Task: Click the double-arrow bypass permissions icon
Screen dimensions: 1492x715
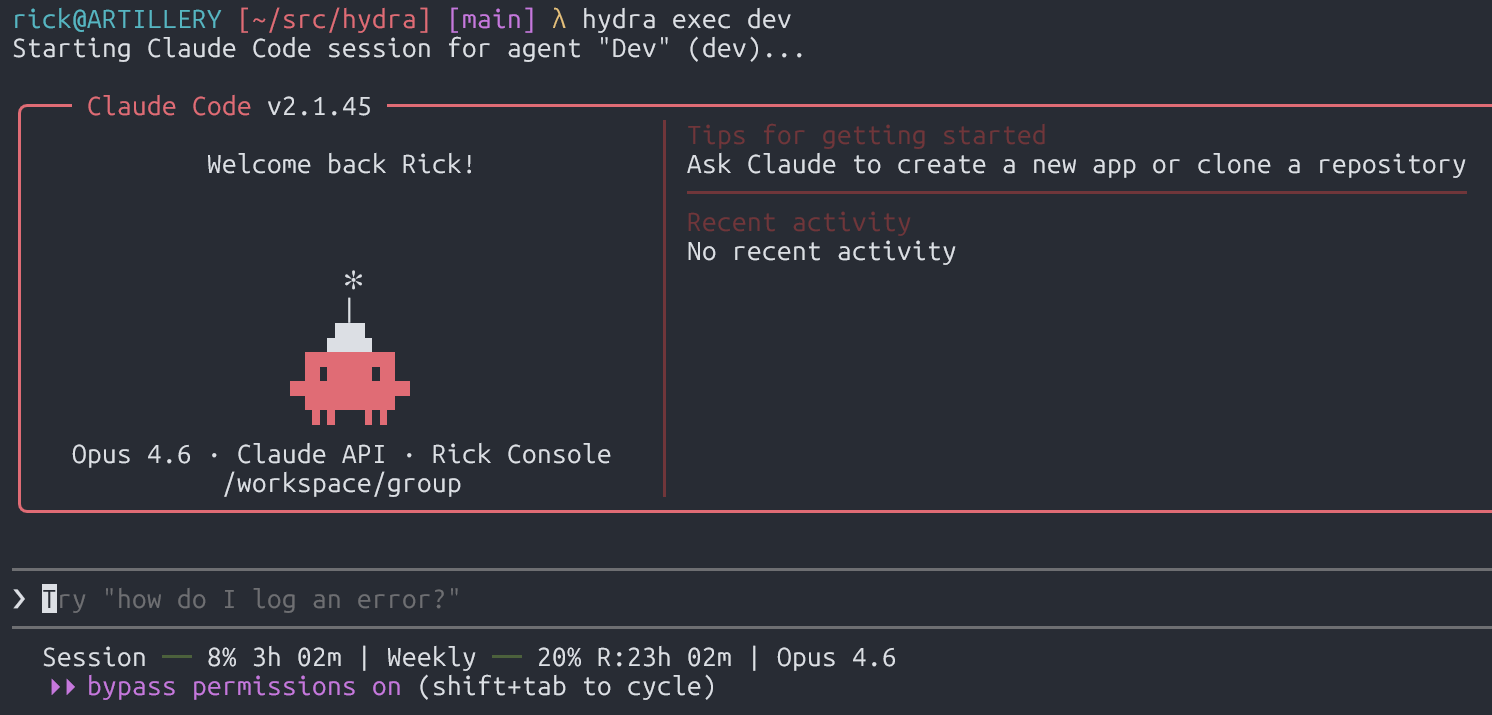Action: coord(63,687)
